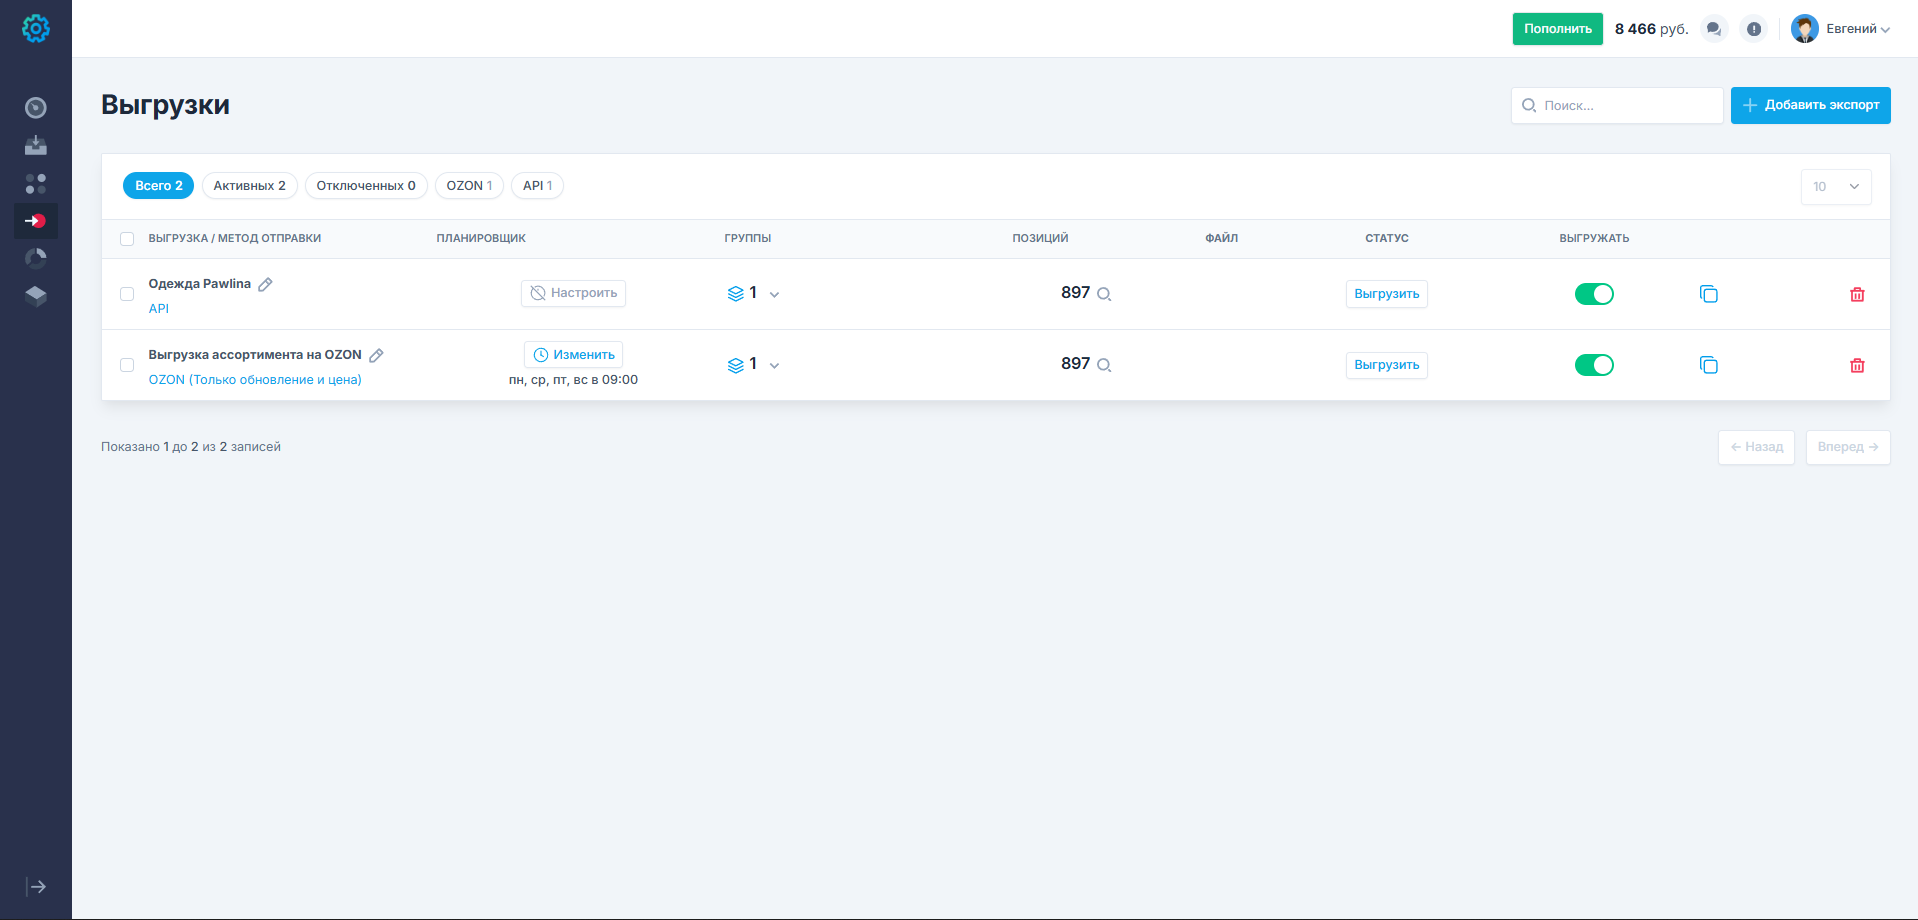Duplicate the Одежда Pawlina export
This screenshot has width=1918, height=920.
pyautogui.click(x=1709, y=294)
